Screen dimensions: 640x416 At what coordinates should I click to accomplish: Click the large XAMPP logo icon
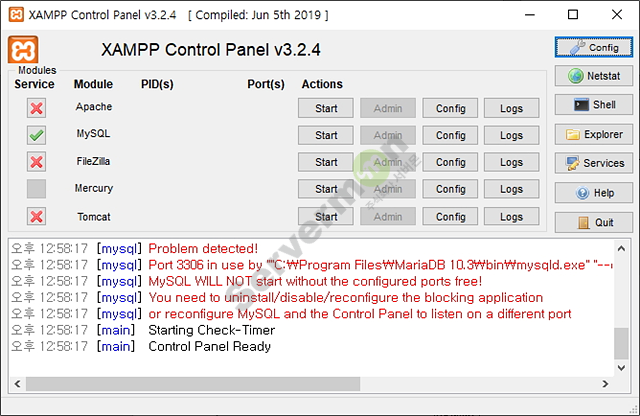(23, 49)
